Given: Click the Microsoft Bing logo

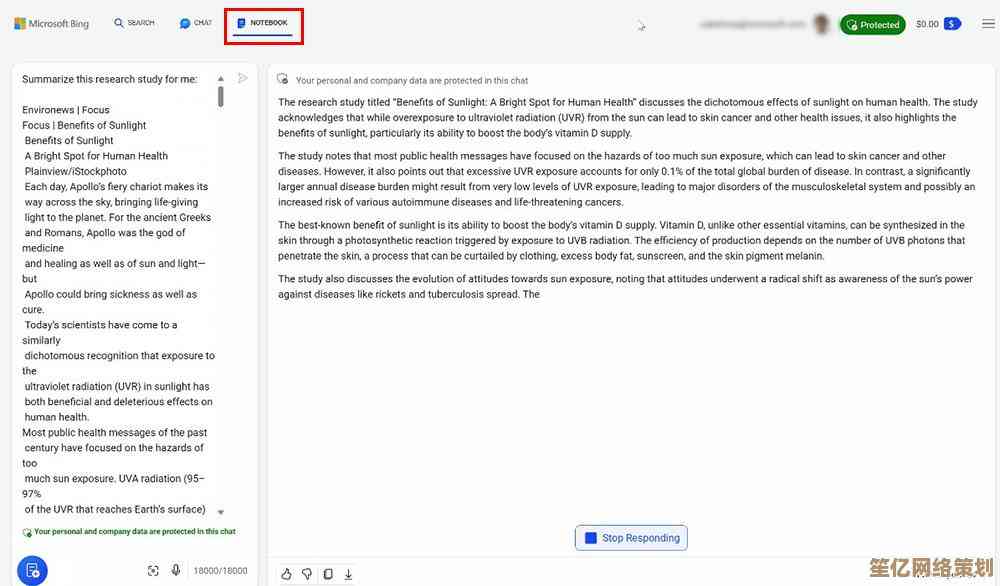Looking at the screenshot, I should click(x=52, y=24).
